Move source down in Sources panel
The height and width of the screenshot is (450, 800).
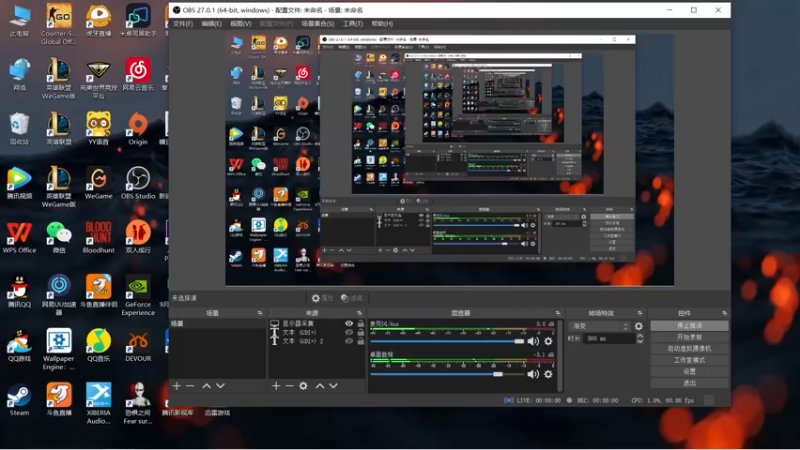[x=333, y=386]
